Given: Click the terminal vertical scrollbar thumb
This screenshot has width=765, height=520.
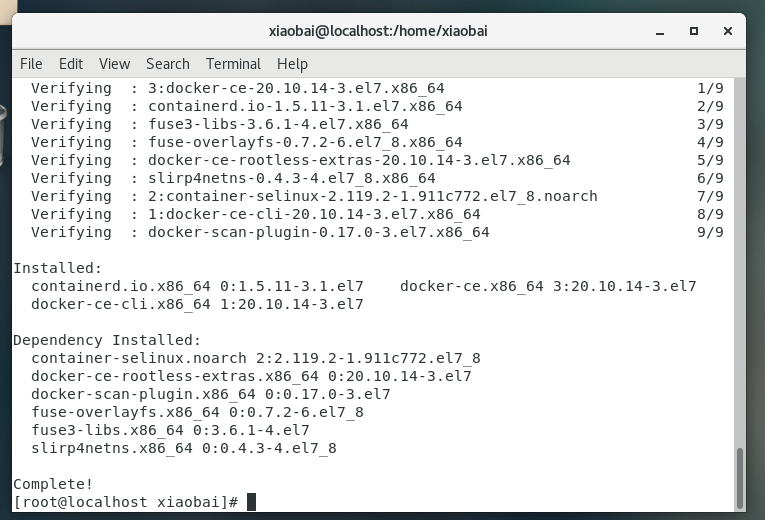Looking at the screenshot, I should 740,478.
